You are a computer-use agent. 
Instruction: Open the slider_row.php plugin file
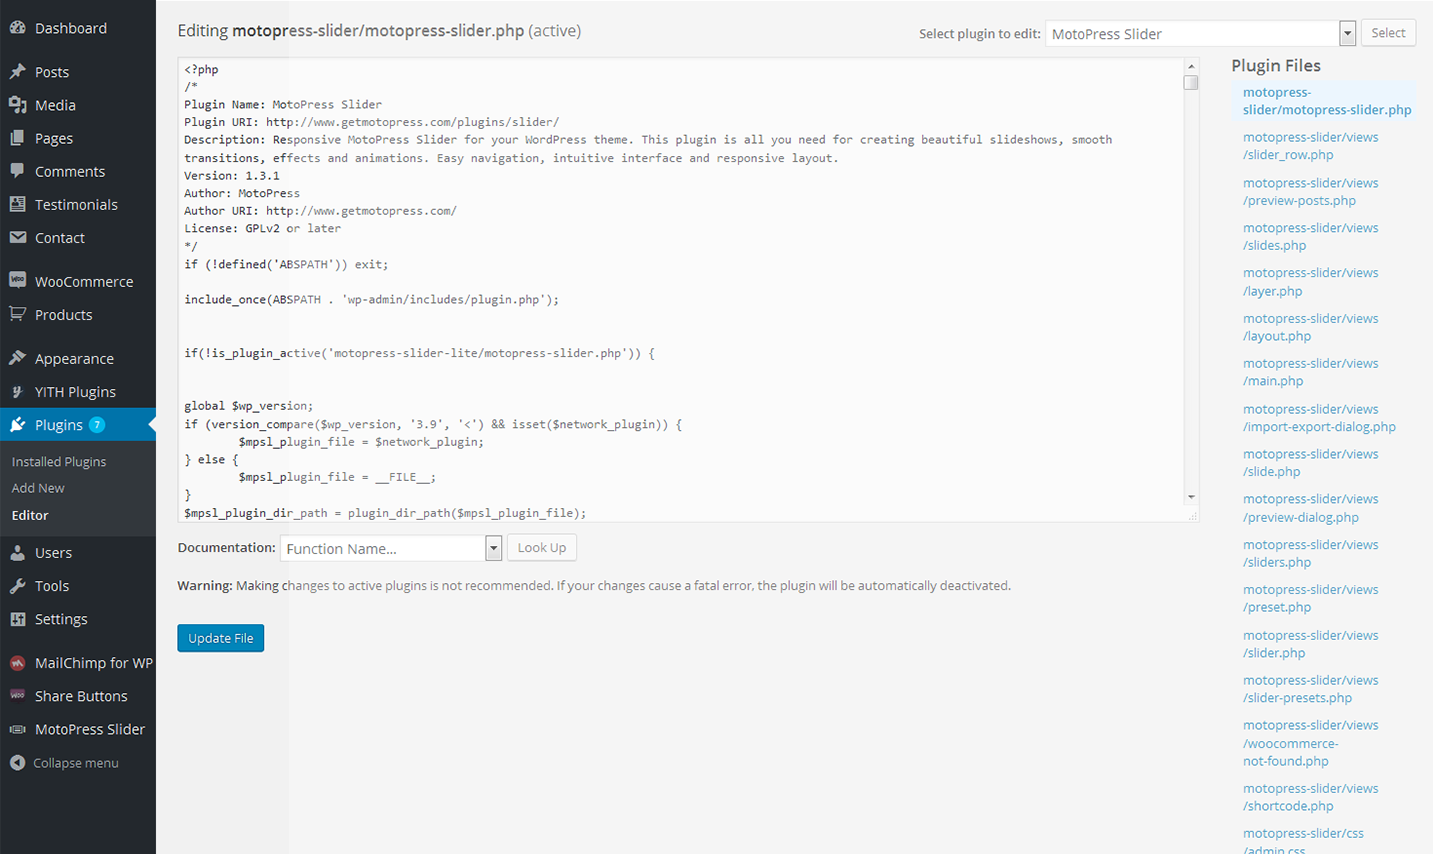tap(1310, 146)
